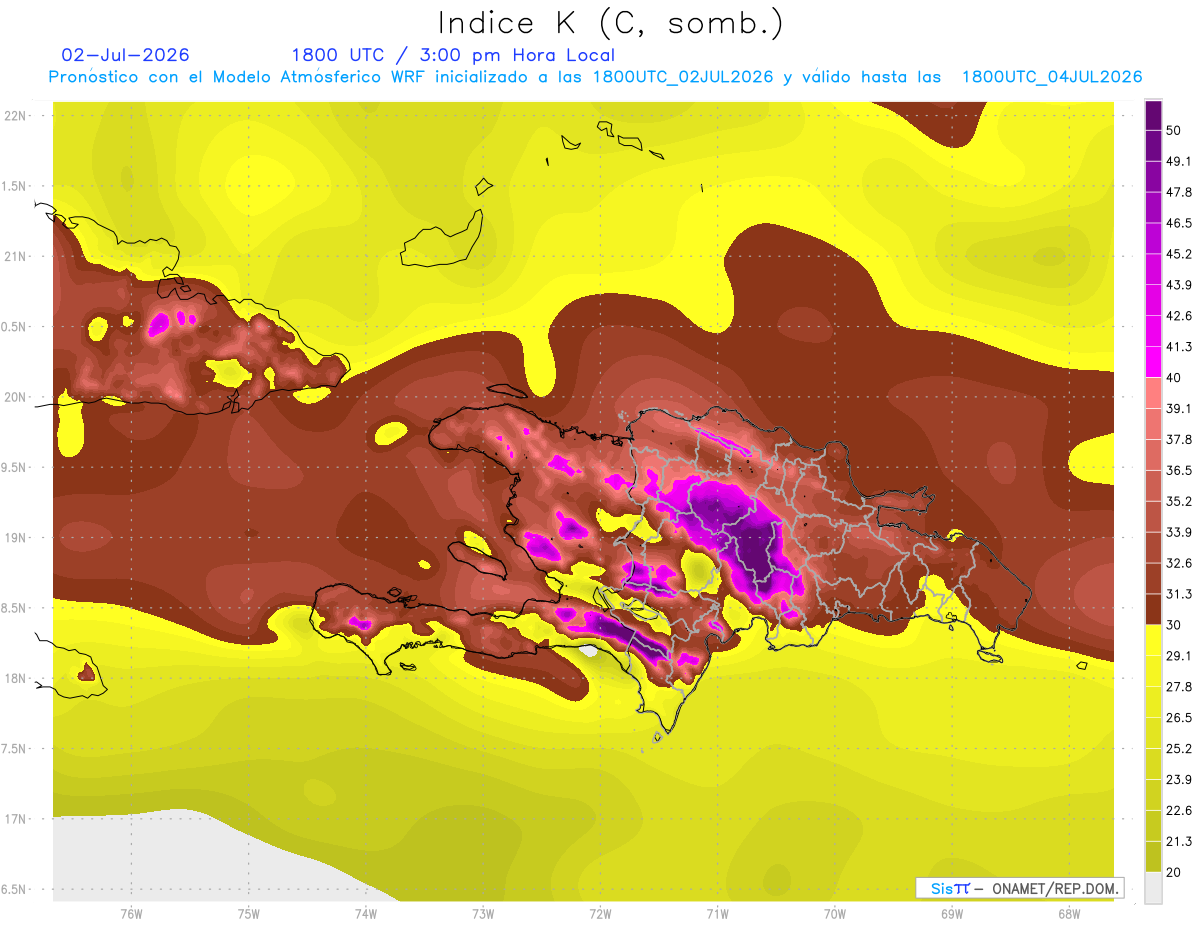Click the colorbar value 30

(1174, 625)
